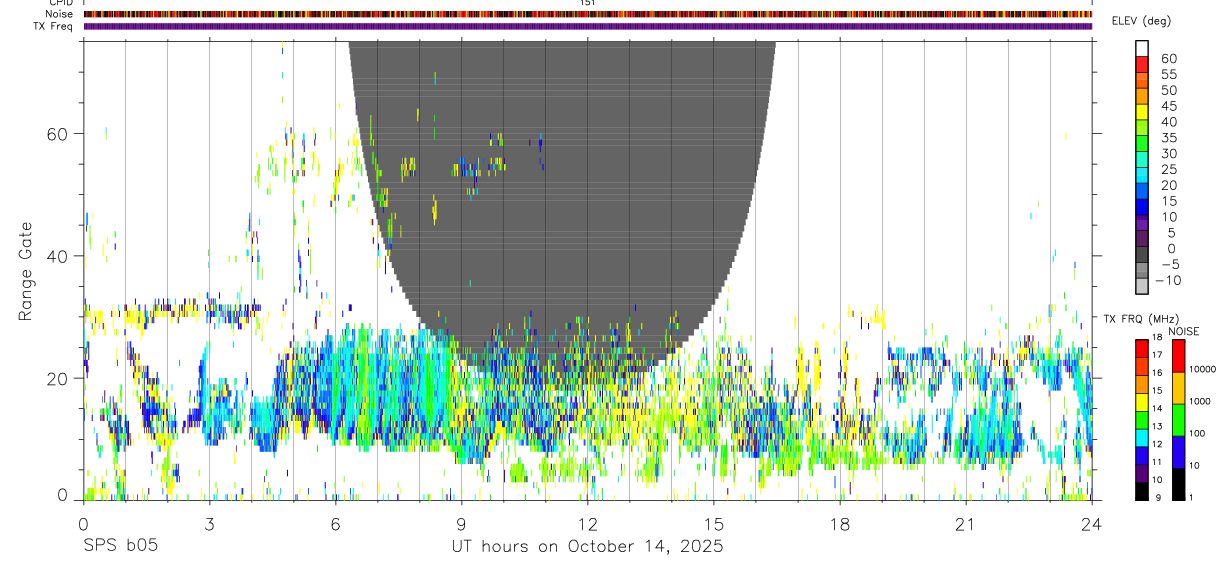Click the 50 value on ELEV legend
The height and width of the screenshot is (567, 1228).
pos(1168,90)
